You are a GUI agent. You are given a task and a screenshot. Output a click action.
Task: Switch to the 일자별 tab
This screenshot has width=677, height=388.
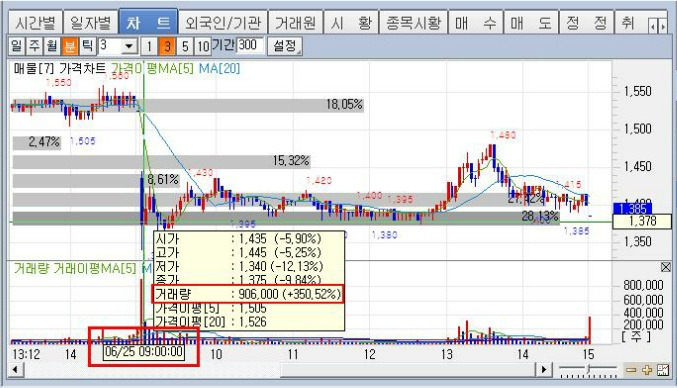[x=91, y=22]
